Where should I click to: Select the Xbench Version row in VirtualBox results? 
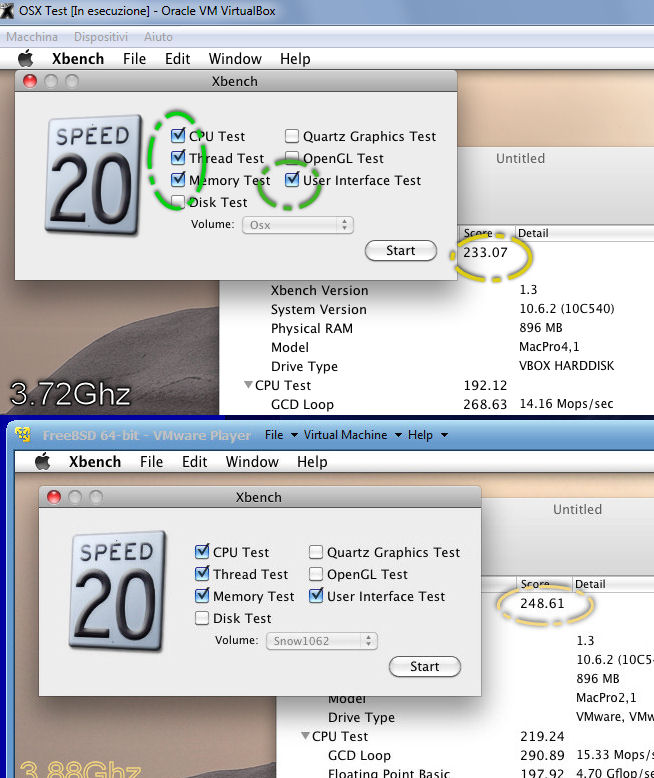coord(437,290)
